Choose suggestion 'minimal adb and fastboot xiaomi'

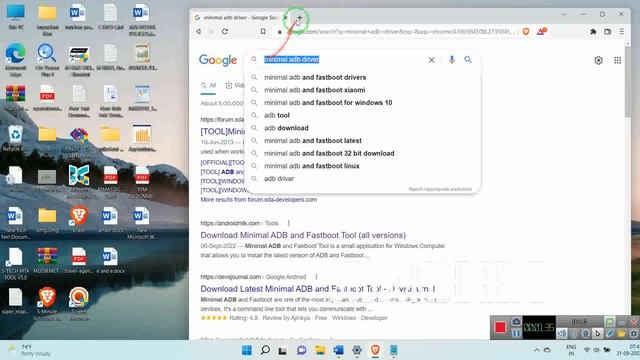(362, 90)
